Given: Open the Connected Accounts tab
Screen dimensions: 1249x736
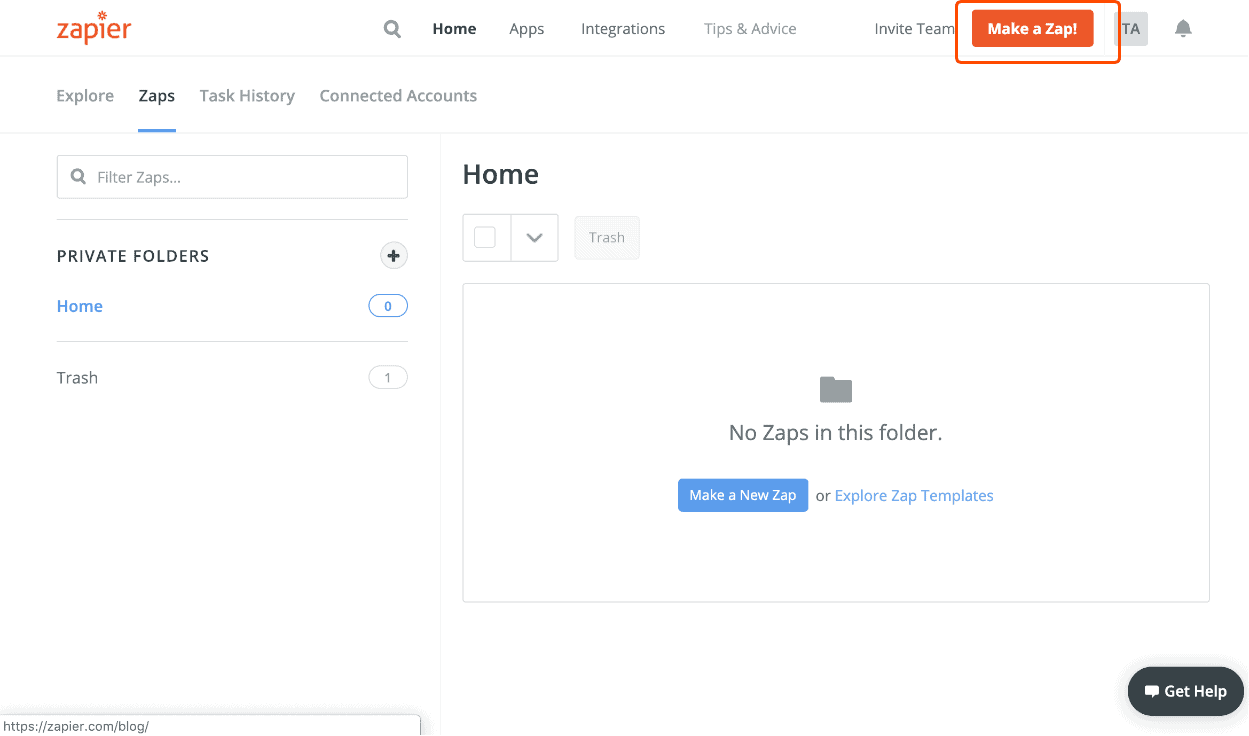Looking at the screenshot, I should click(398, 95).
